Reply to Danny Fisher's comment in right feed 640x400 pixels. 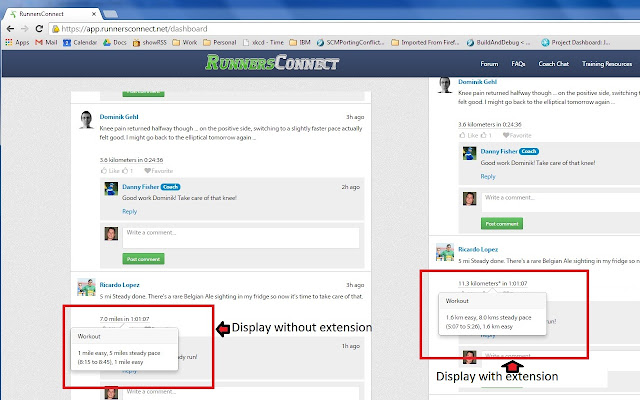coord(488,176)
